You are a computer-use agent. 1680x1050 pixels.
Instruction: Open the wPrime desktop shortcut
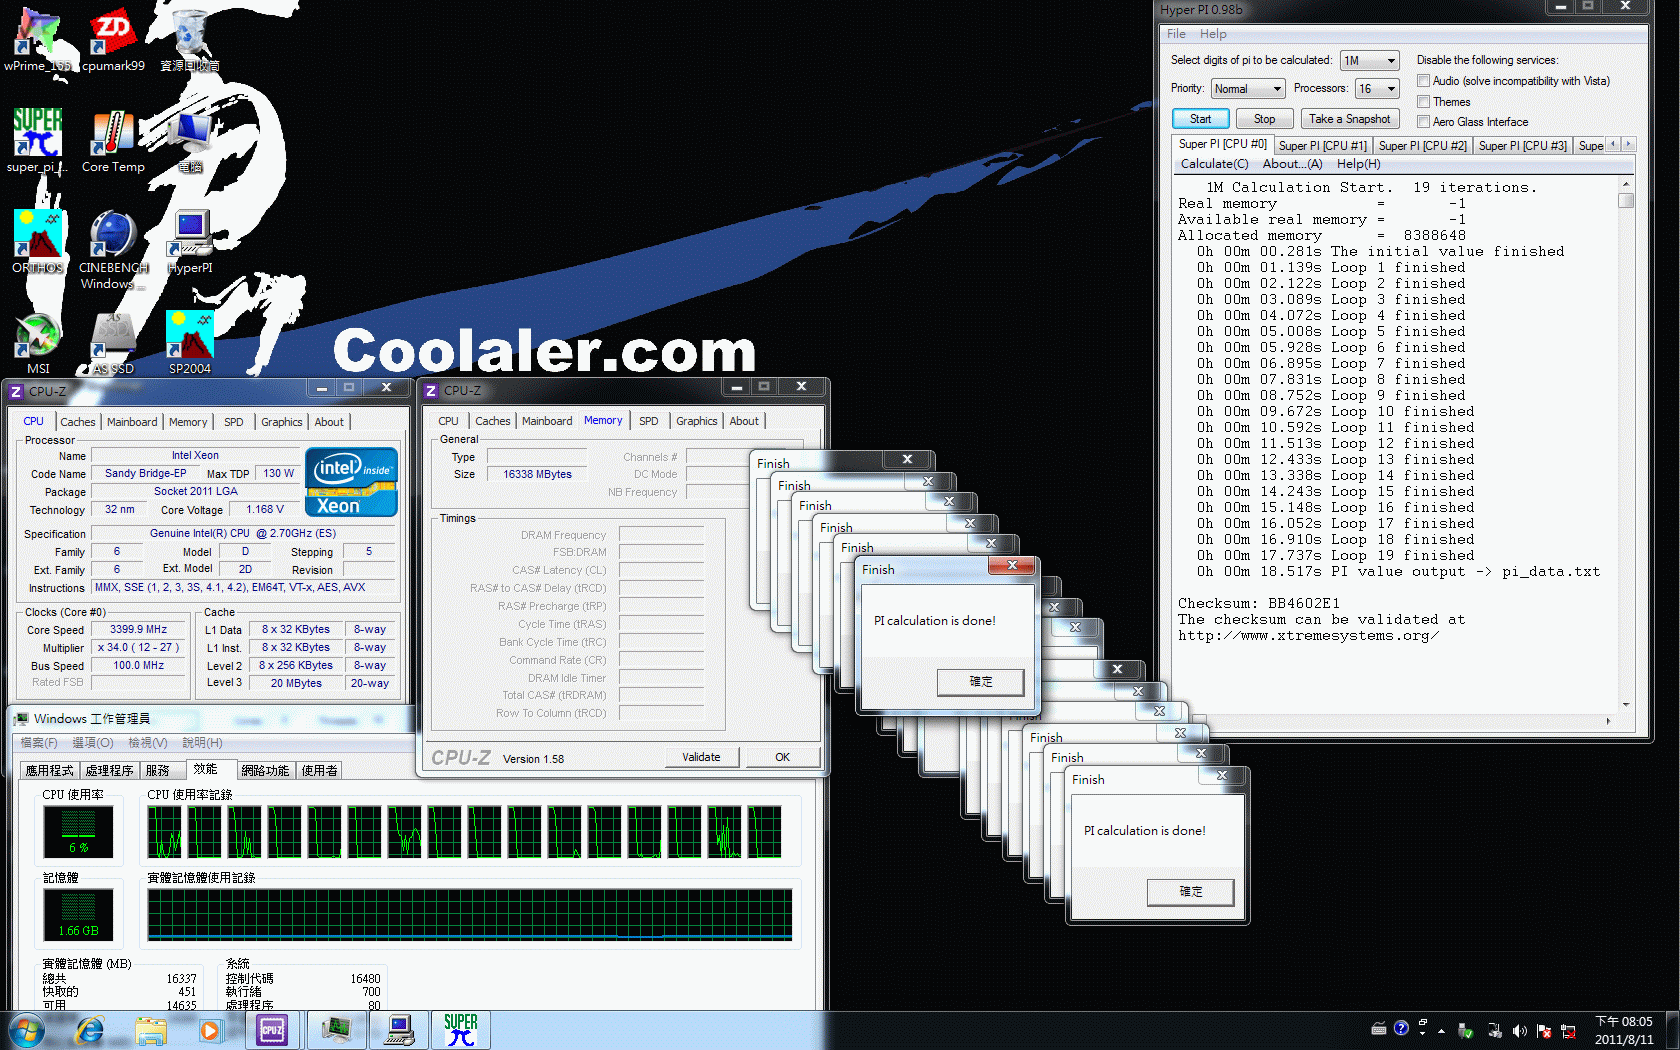(38, 40)
